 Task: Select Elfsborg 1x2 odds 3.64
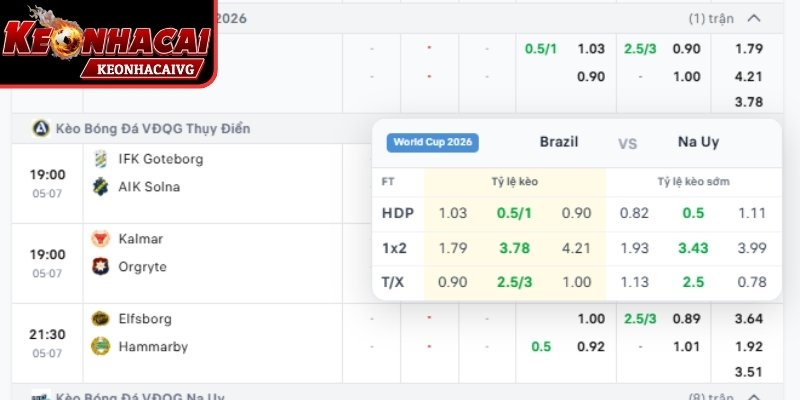tap(748, 319)
